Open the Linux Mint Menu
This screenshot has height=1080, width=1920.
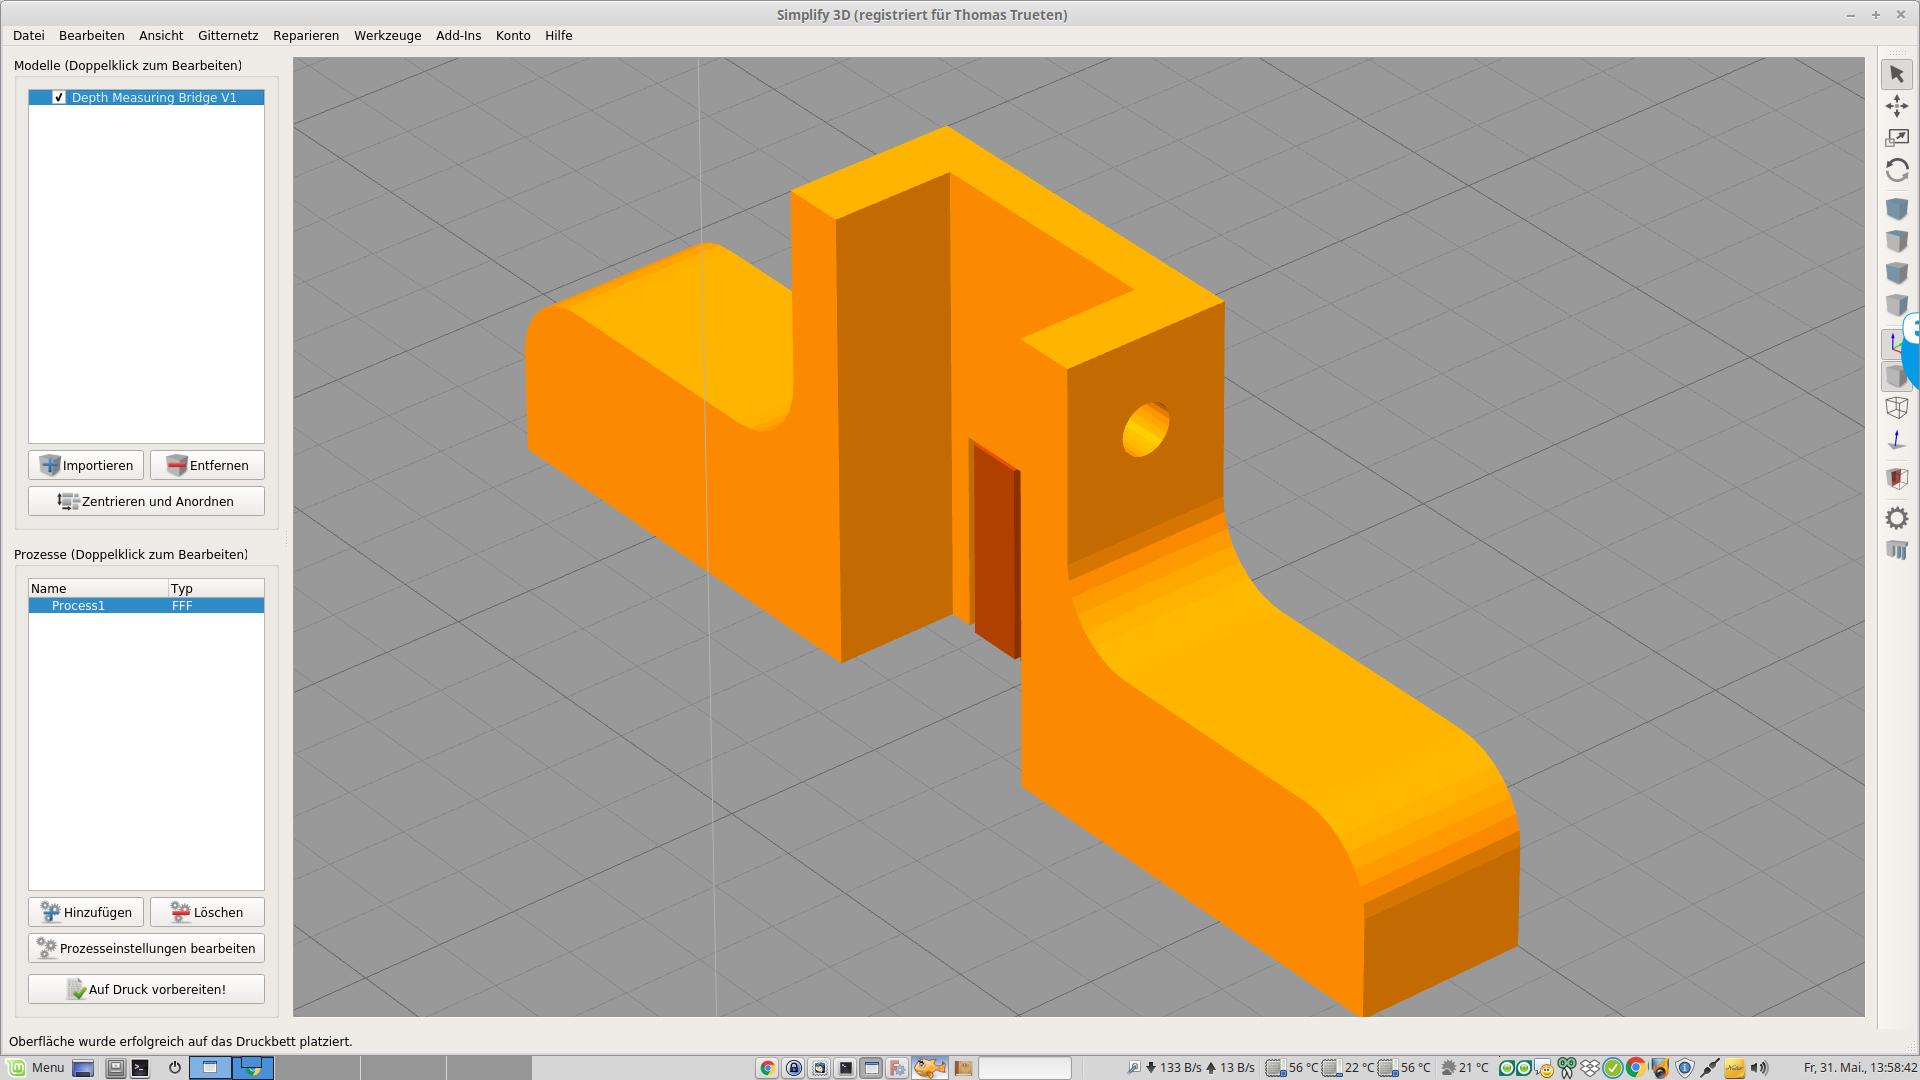pos(37,1068)
